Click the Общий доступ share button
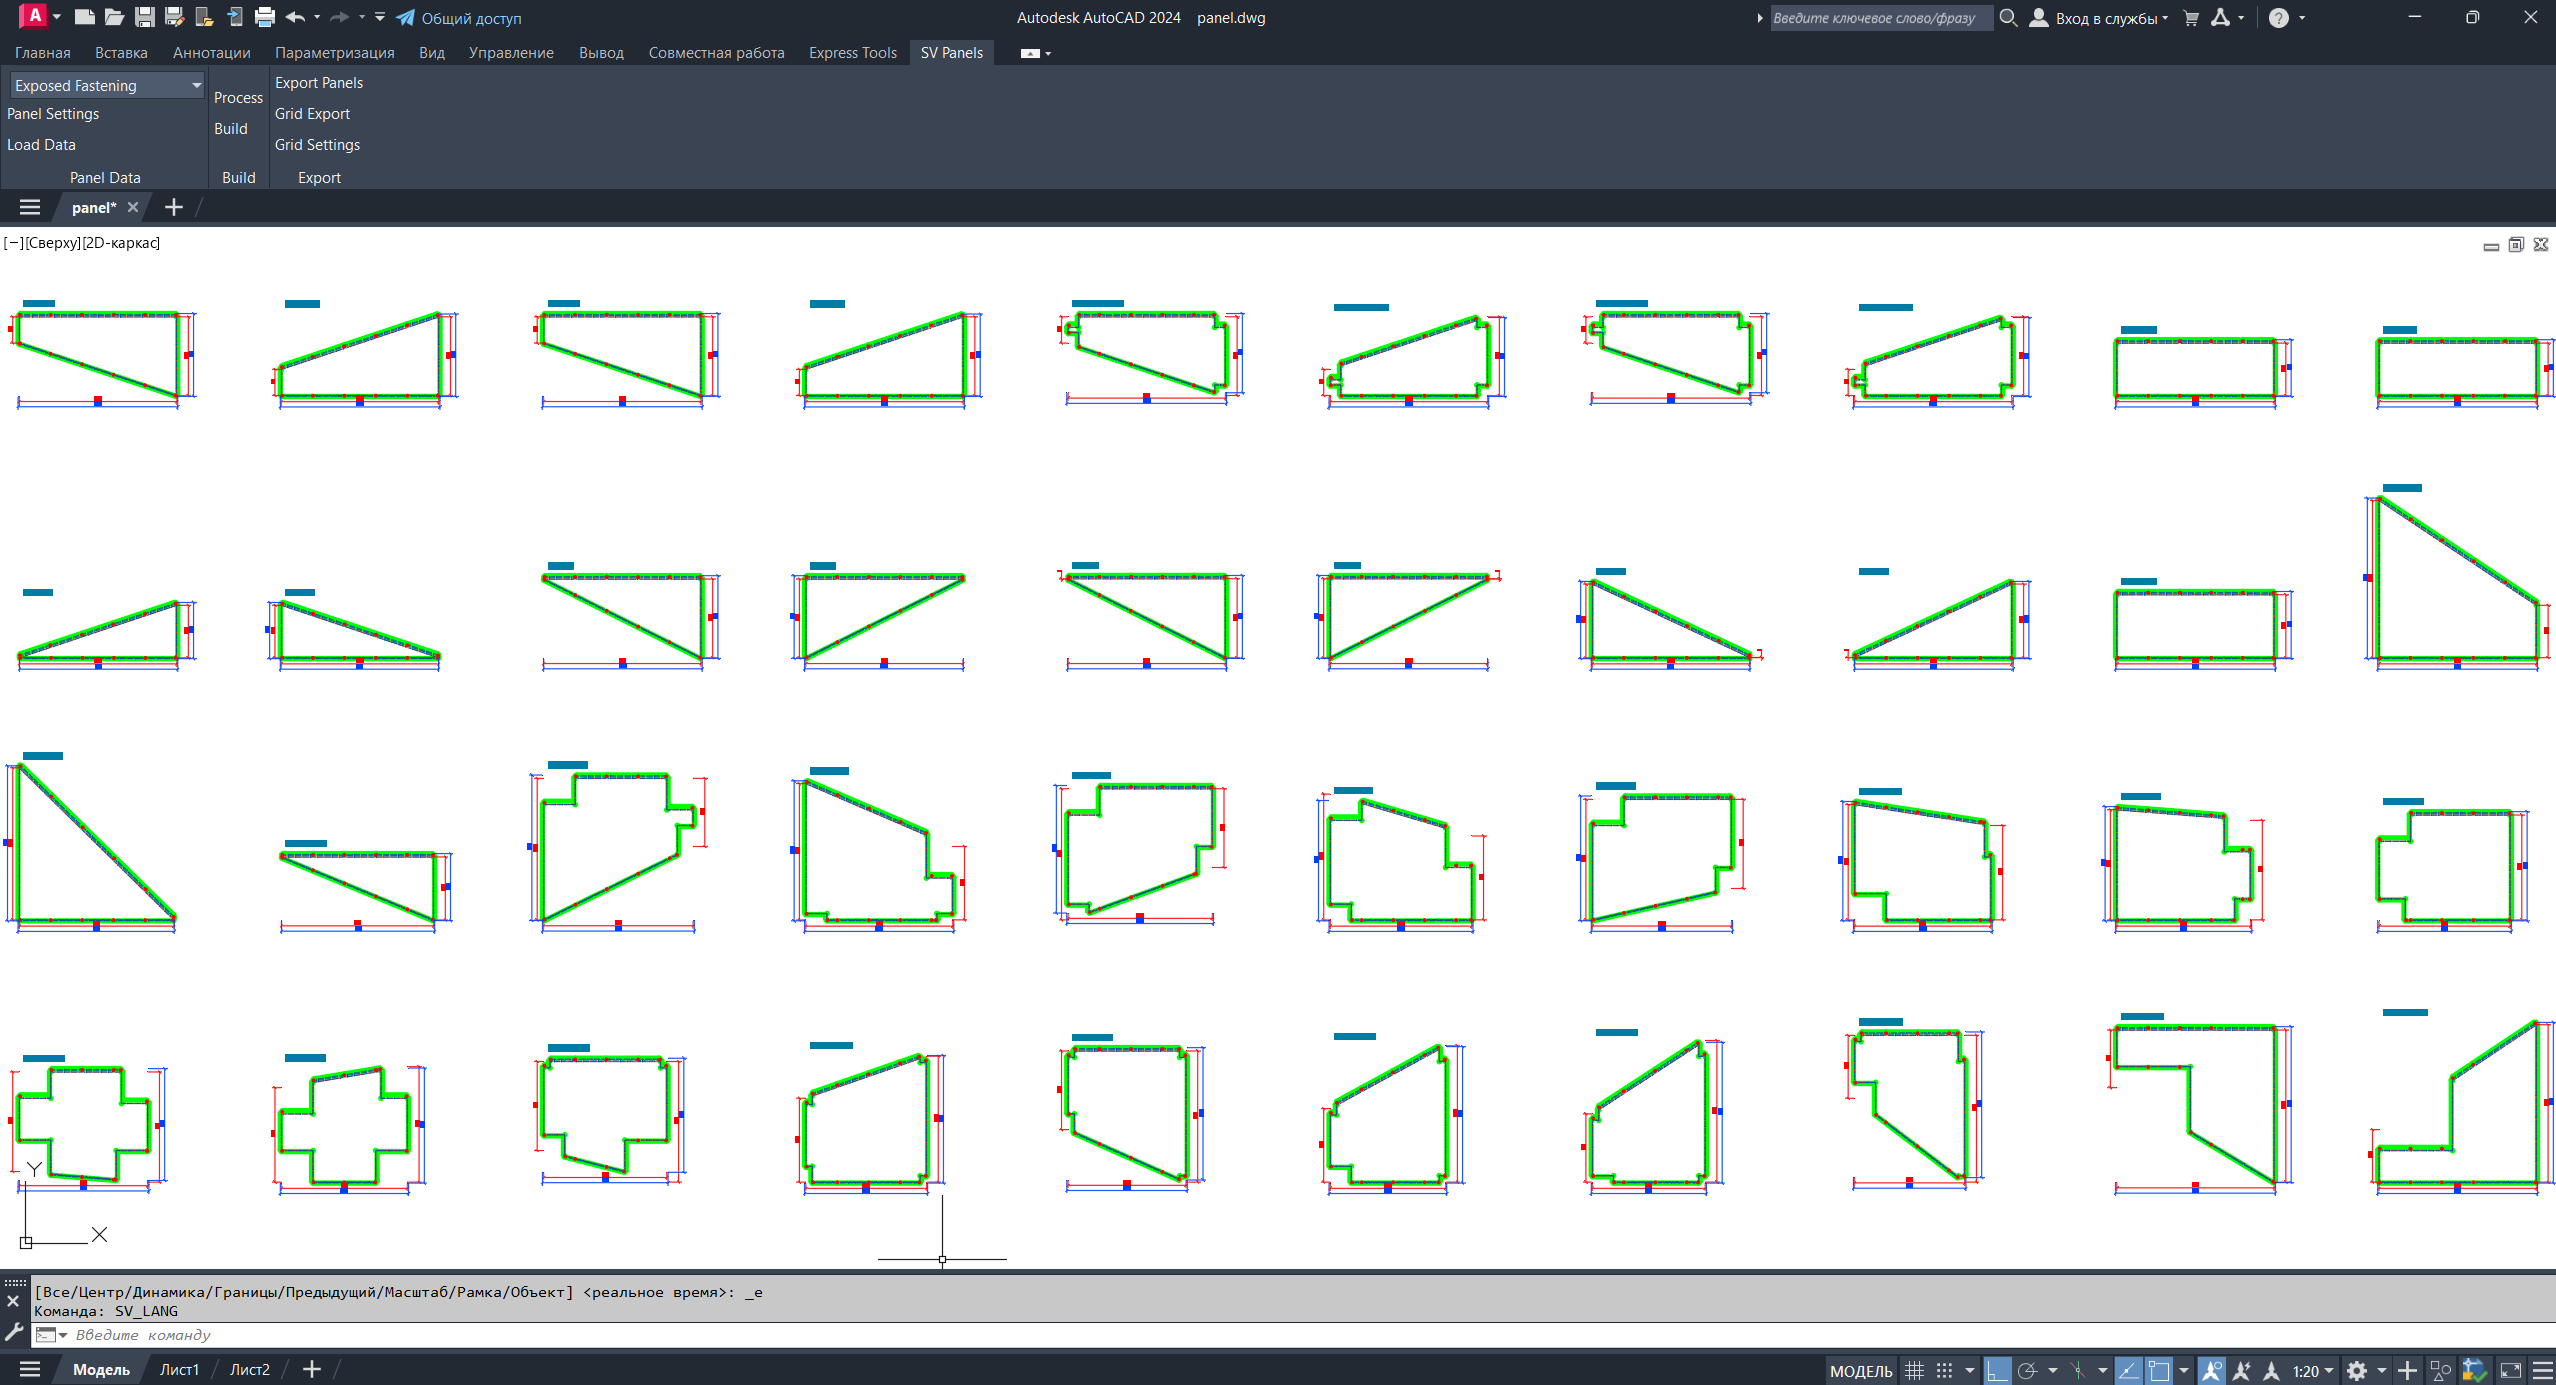 (x=459, y=18)
